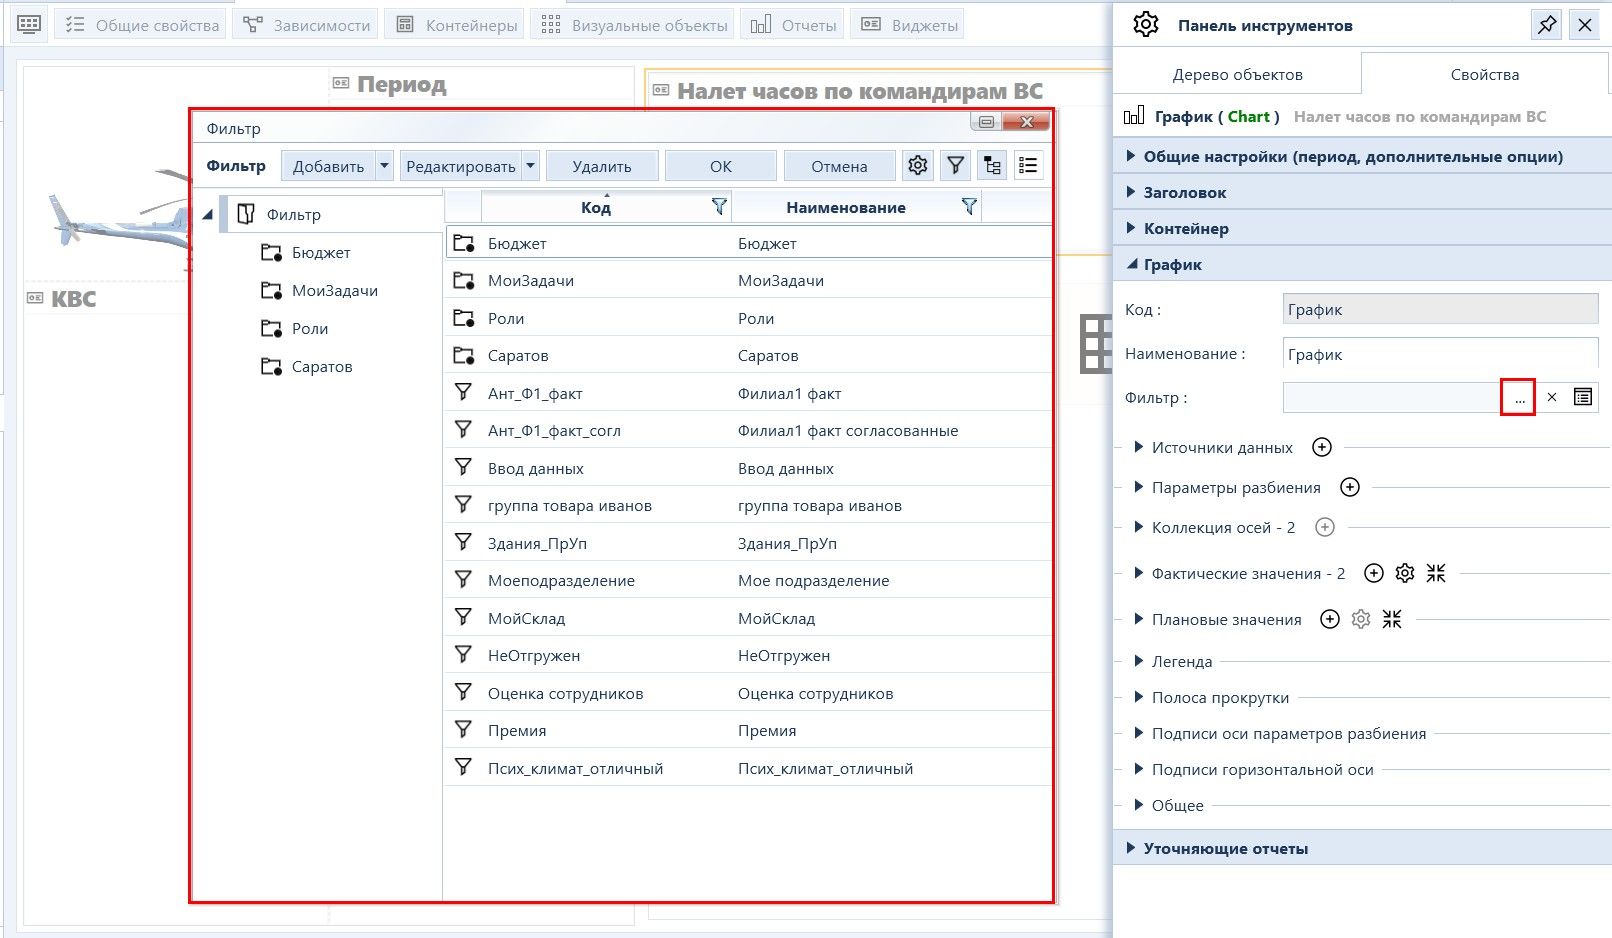The height and width of the screenshot is (938, 1612).
Task: Add a new Плановые значения entry
Action: tap(1330, 619)
